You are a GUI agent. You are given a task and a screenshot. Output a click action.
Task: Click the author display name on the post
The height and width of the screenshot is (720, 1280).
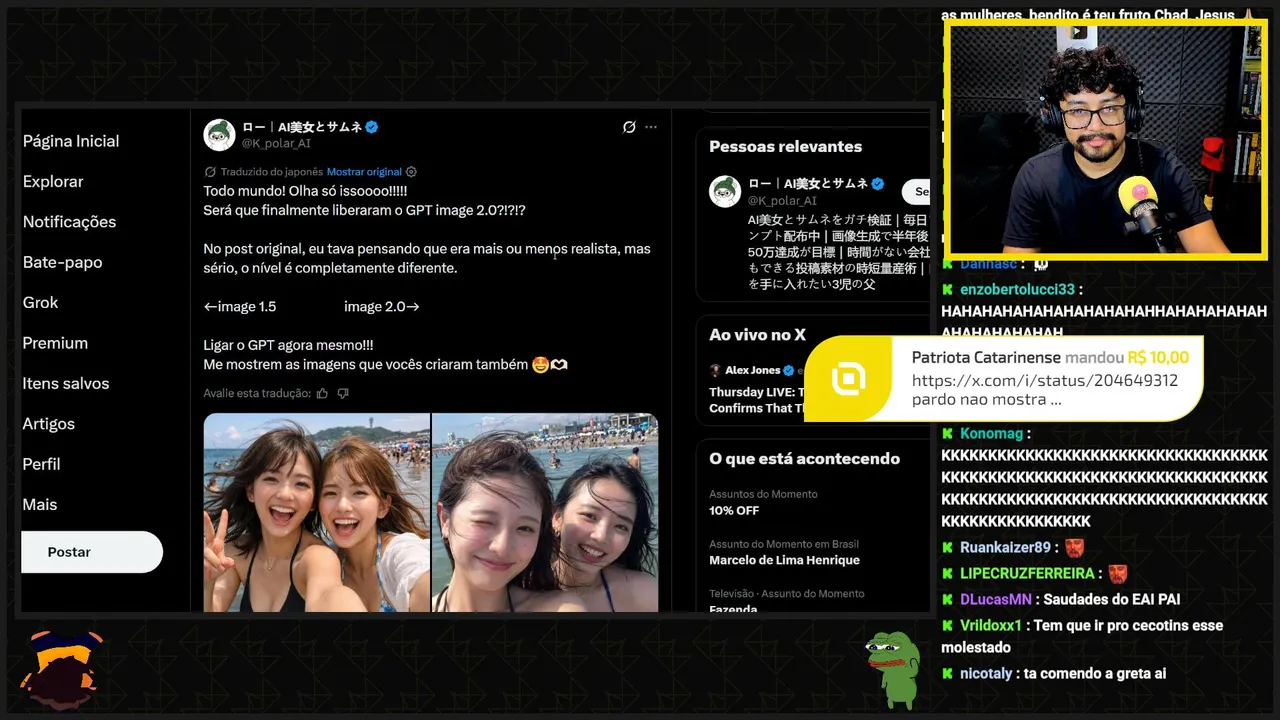click(301, 127)
